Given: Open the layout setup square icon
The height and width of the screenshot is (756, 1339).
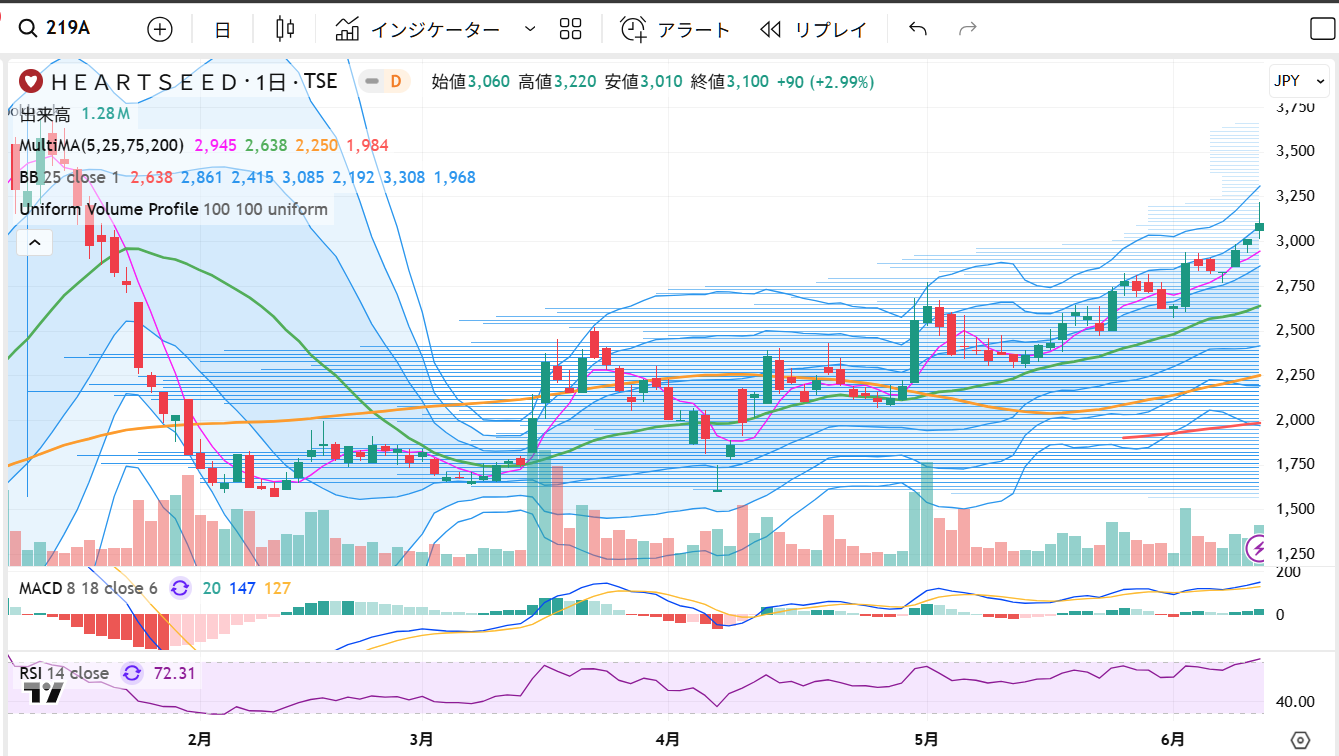Looking at the screenshot, I should tap(1323, 29).
